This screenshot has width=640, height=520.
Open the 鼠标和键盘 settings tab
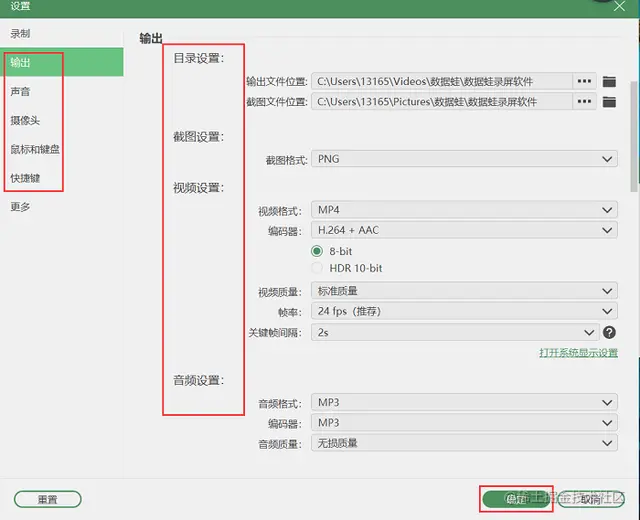(x=62, y=149)
